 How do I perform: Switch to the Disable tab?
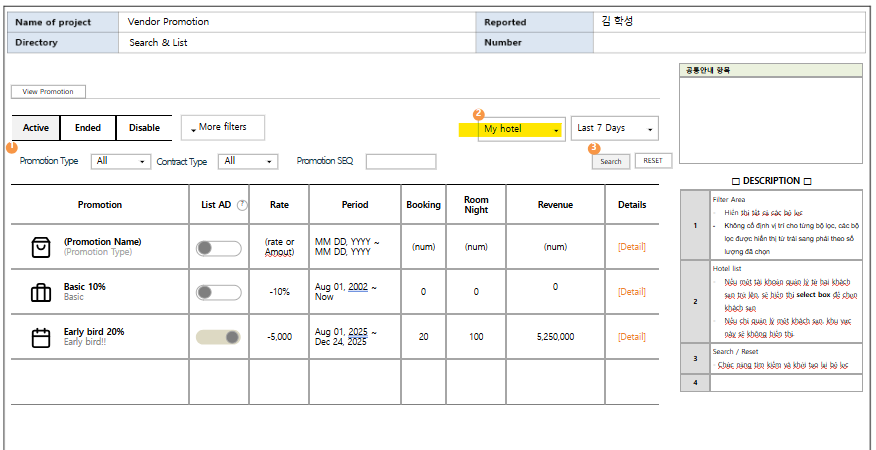[144, 128]
